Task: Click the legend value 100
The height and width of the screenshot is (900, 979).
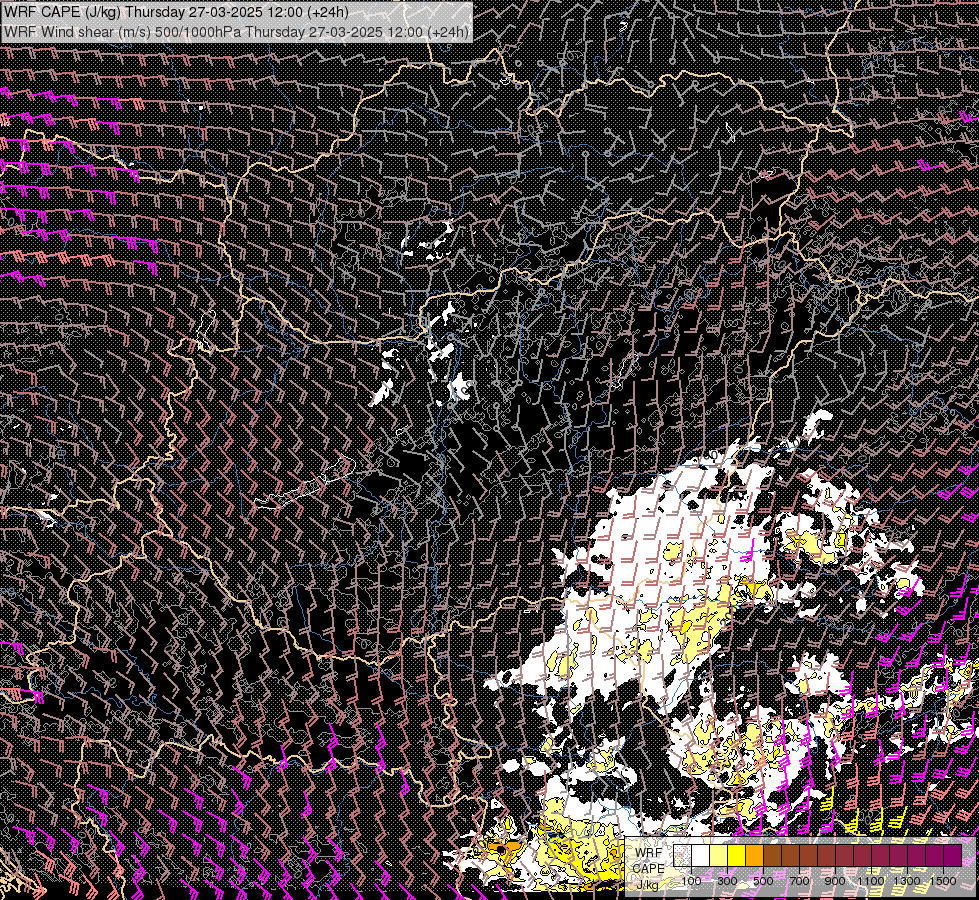Action: (x=691, y=881)
